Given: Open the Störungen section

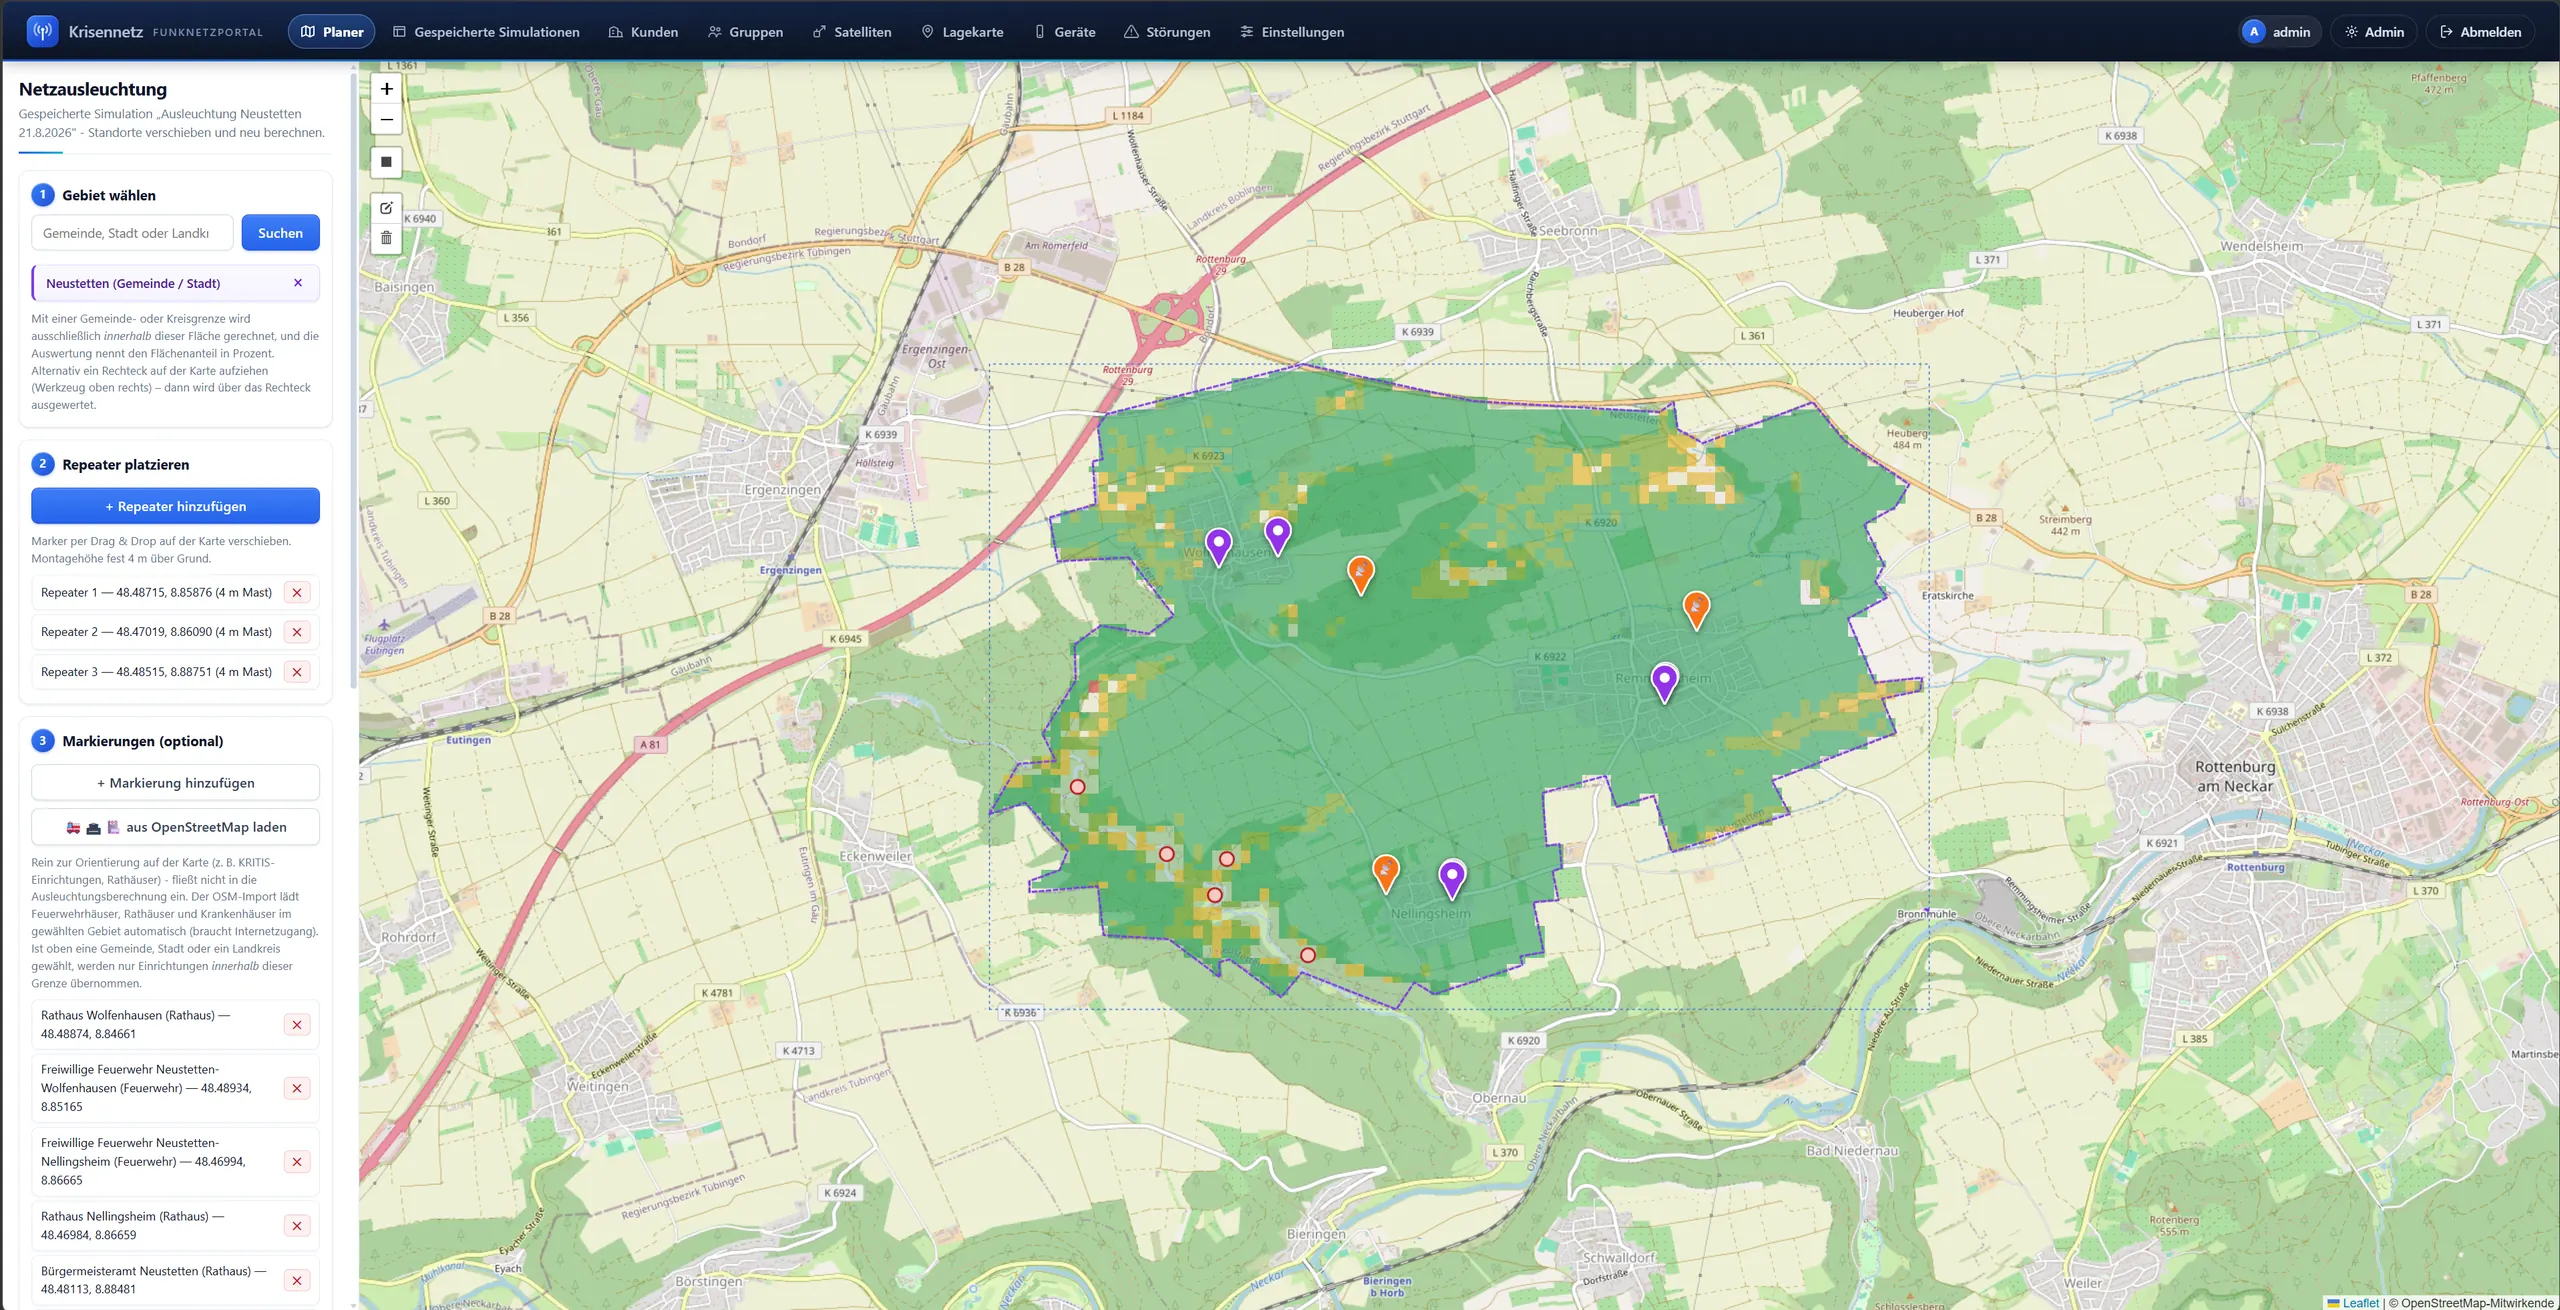Looking at the screenshot, I should pos(1167,32).
